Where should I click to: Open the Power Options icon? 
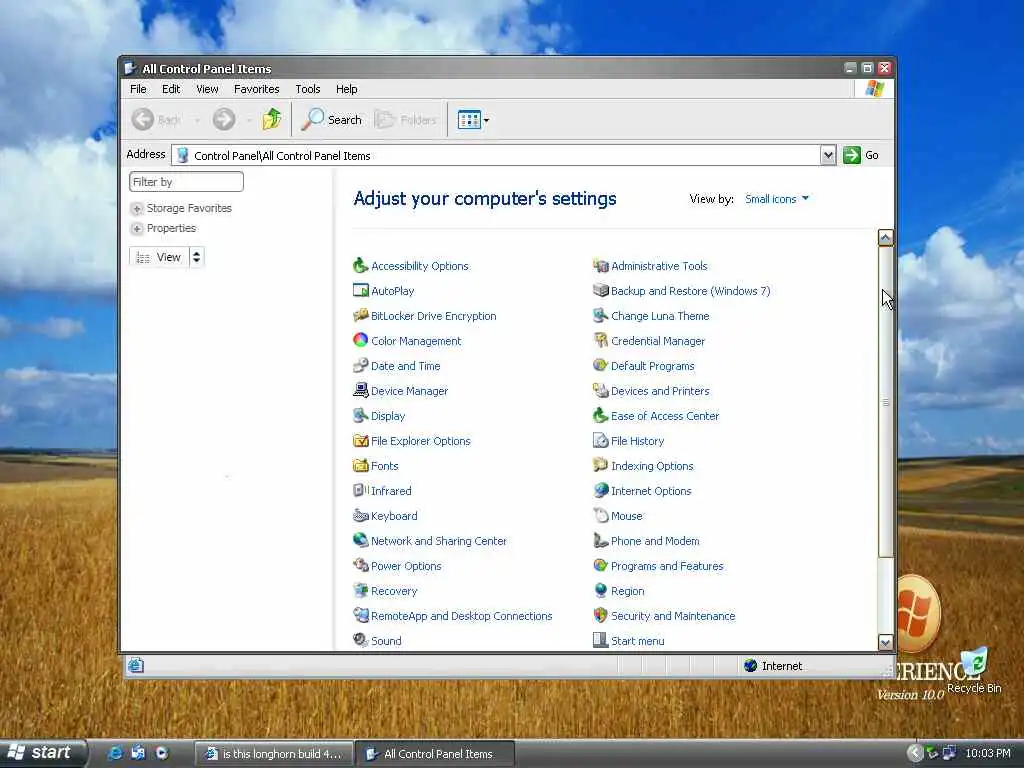coord(360,566)
